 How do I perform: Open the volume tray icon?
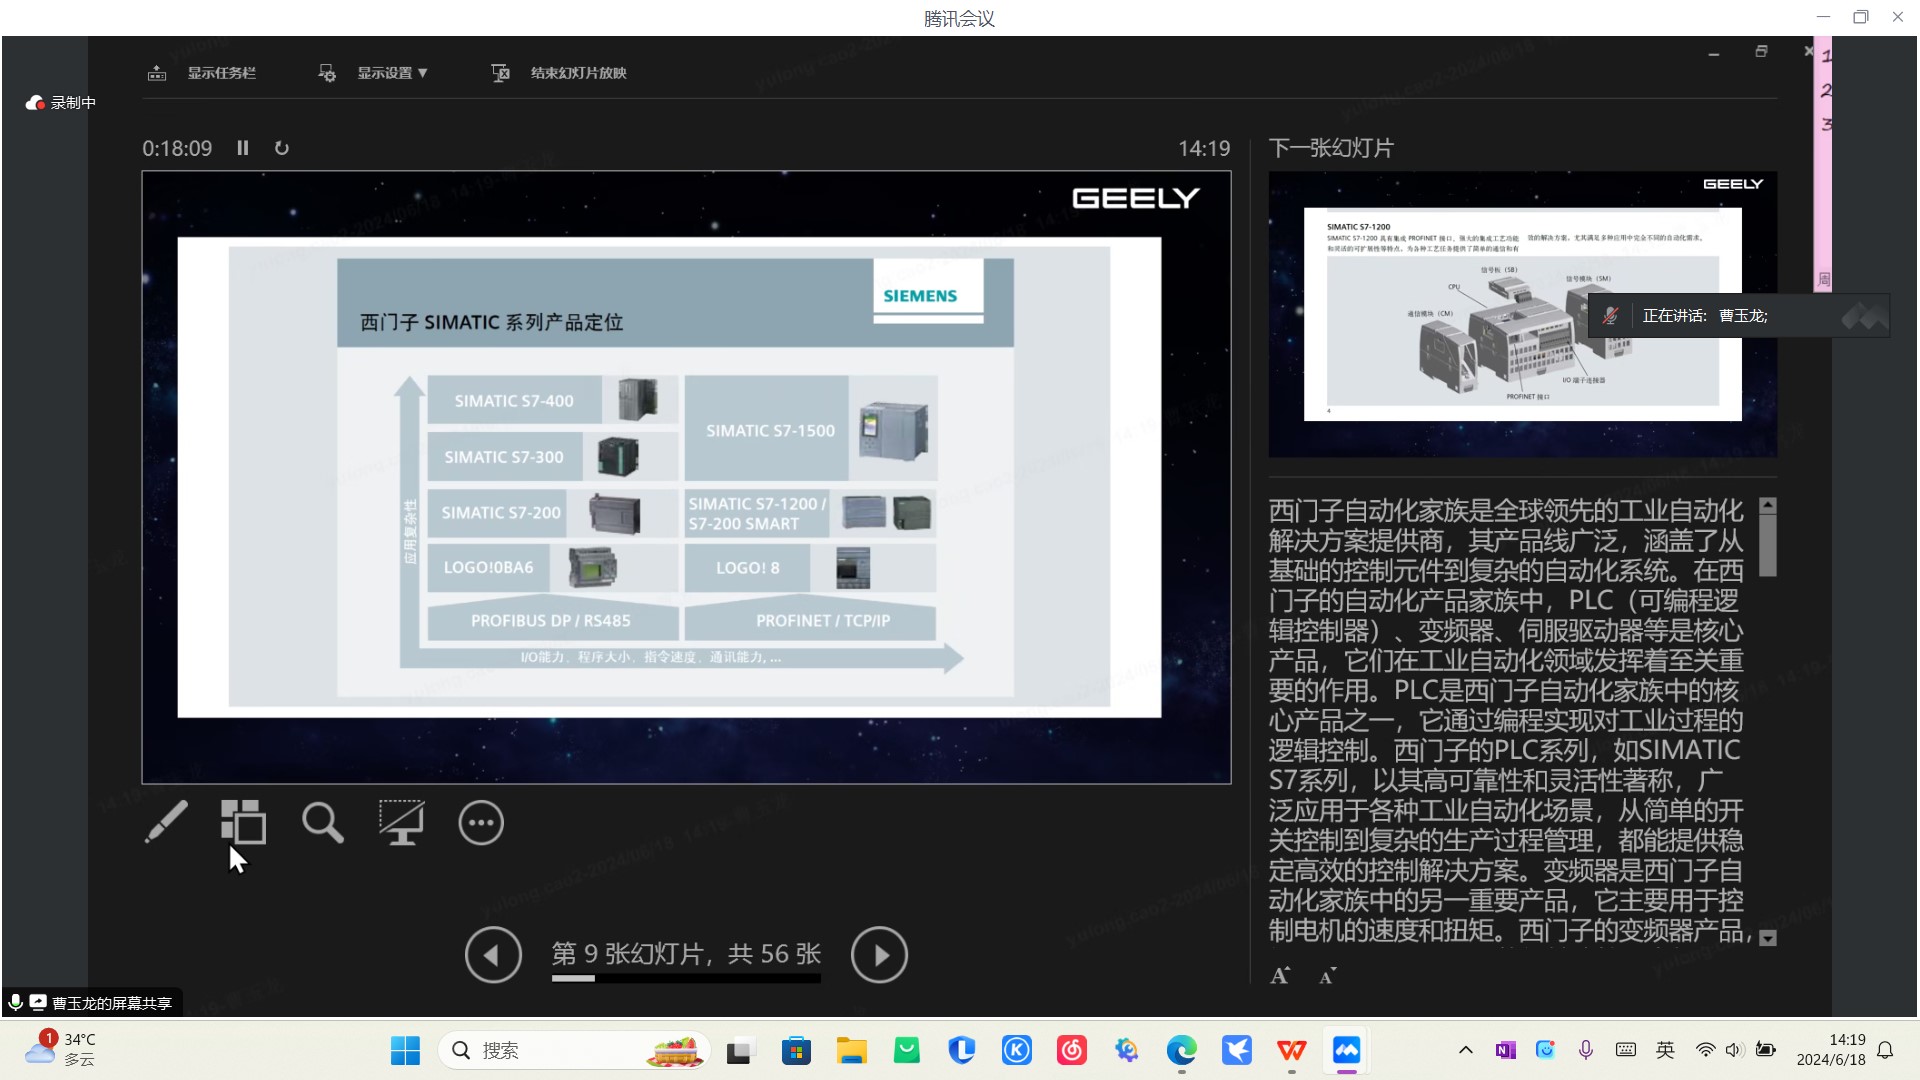coord(1735,1050)
